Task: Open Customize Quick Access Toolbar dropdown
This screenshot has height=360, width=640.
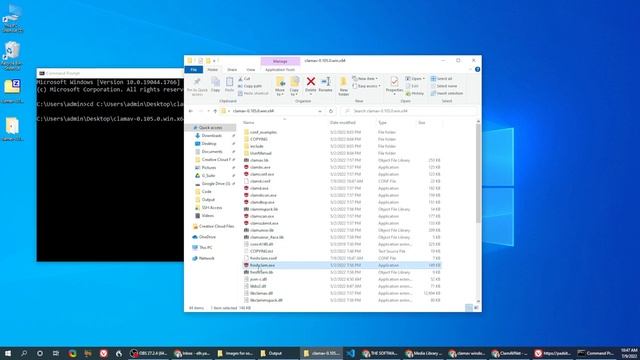Action: [x=215, y=61]
